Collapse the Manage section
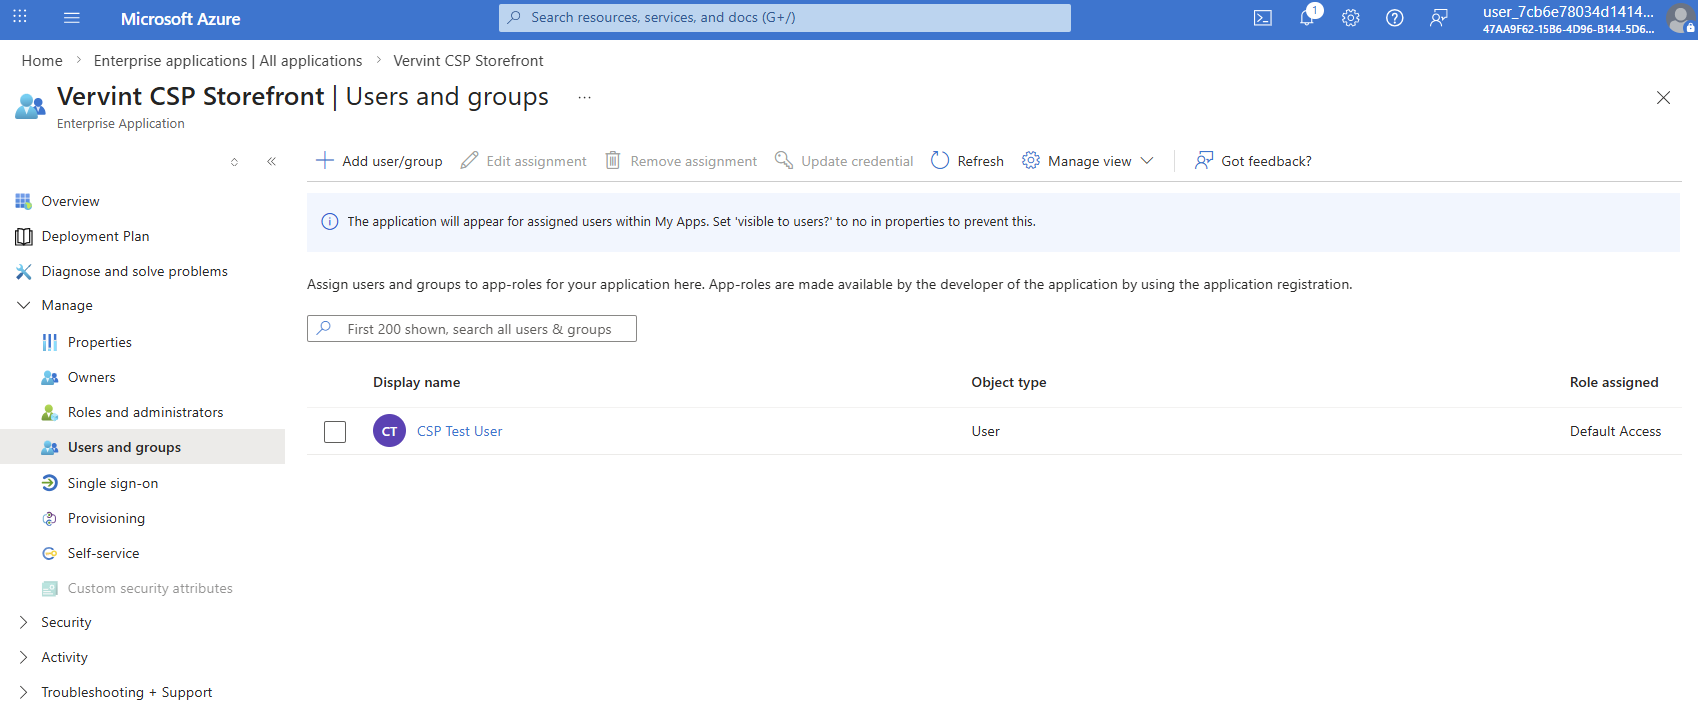This screenshot has height=728, width=1698. point(24,305)
